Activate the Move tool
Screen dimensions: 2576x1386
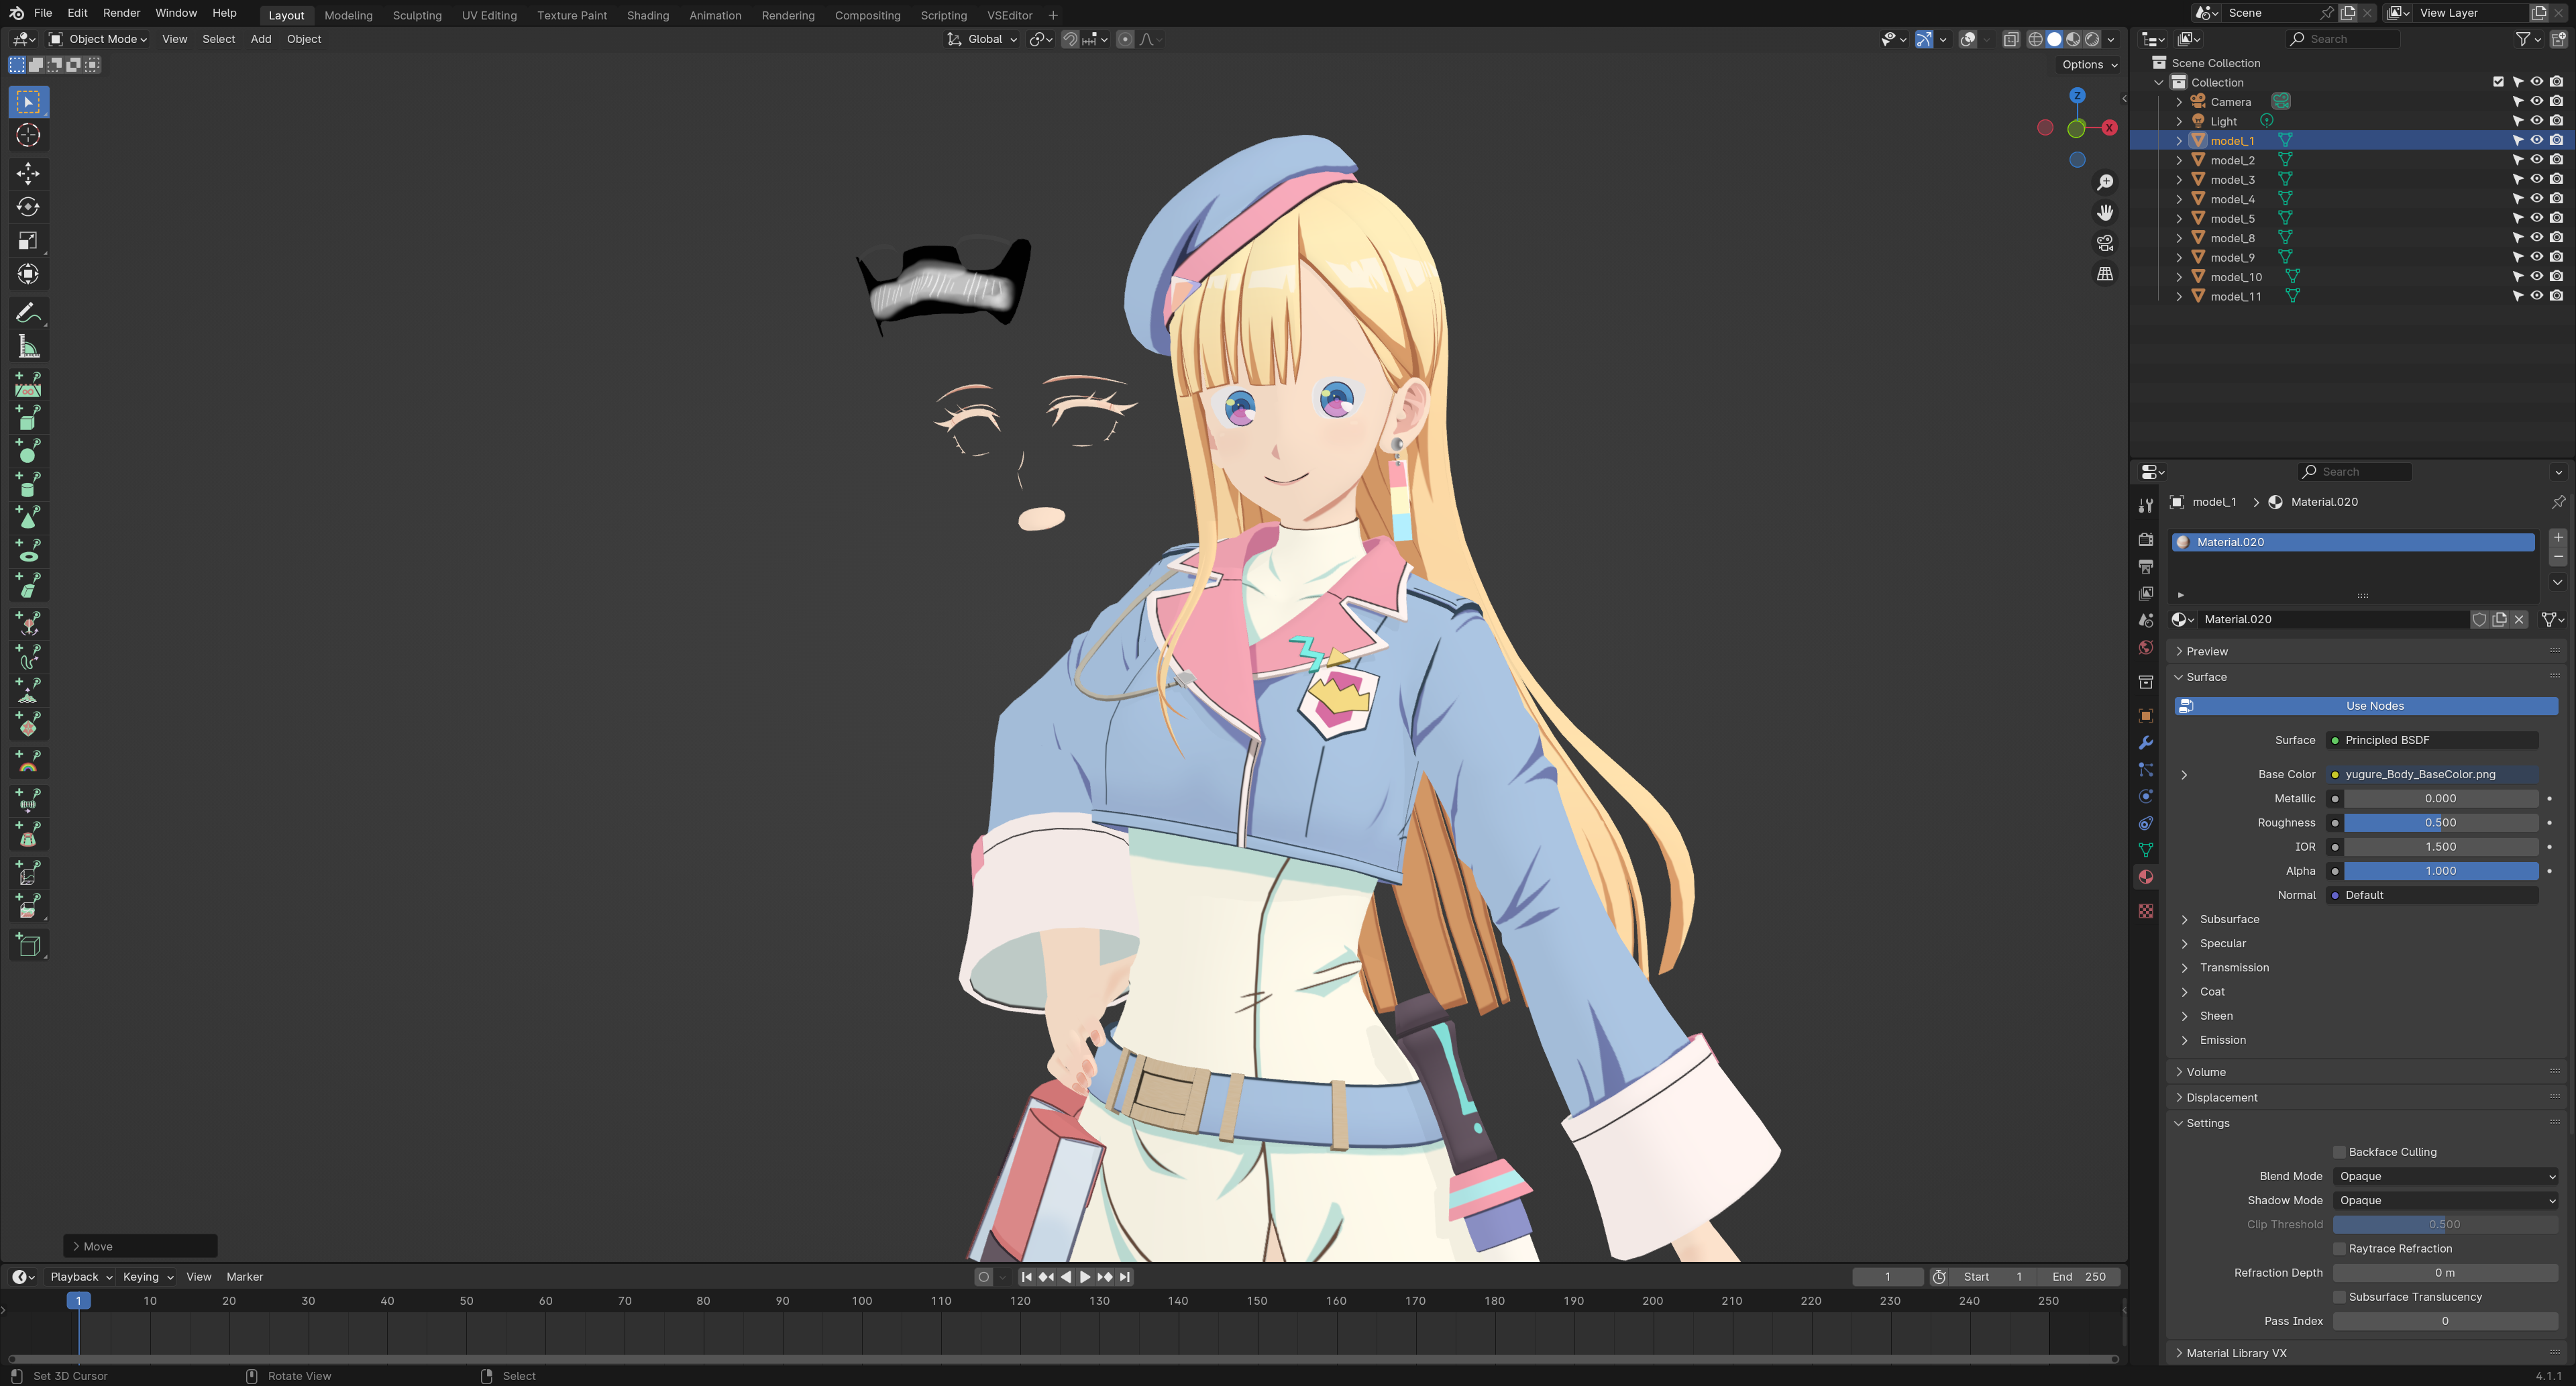[28, 174]
